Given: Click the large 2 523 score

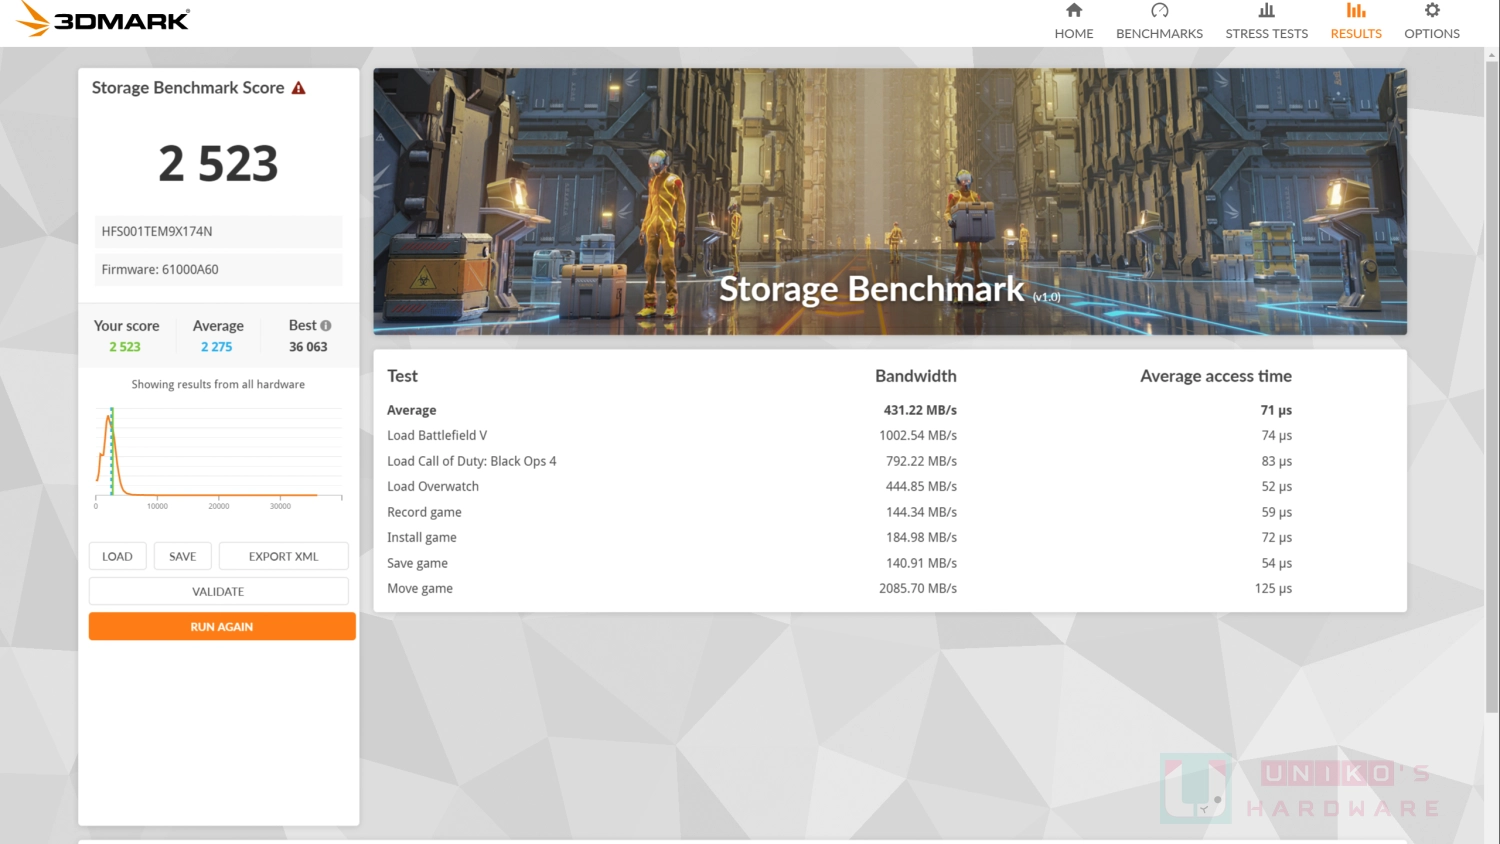Looking at the screenshot, I should (218, 163).
